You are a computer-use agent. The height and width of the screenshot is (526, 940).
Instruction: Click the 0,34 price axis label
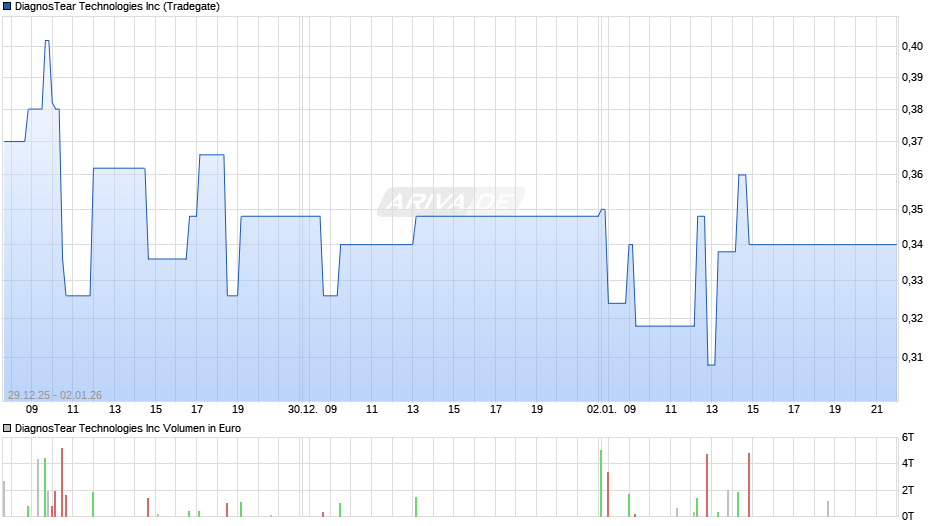point(912,245)
